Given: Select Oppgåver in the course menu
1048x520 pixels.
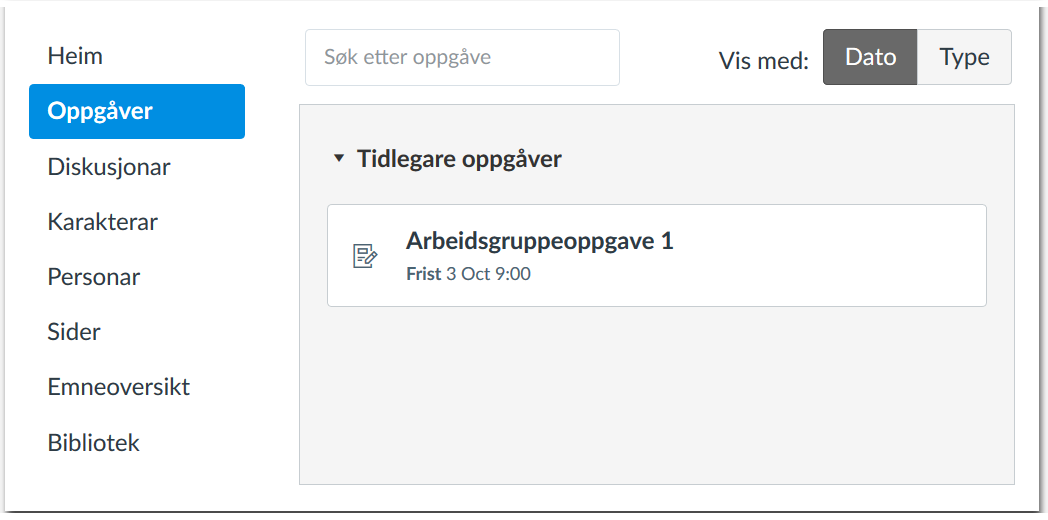Looking at the screenshot, I should click(x=100, y=111).
